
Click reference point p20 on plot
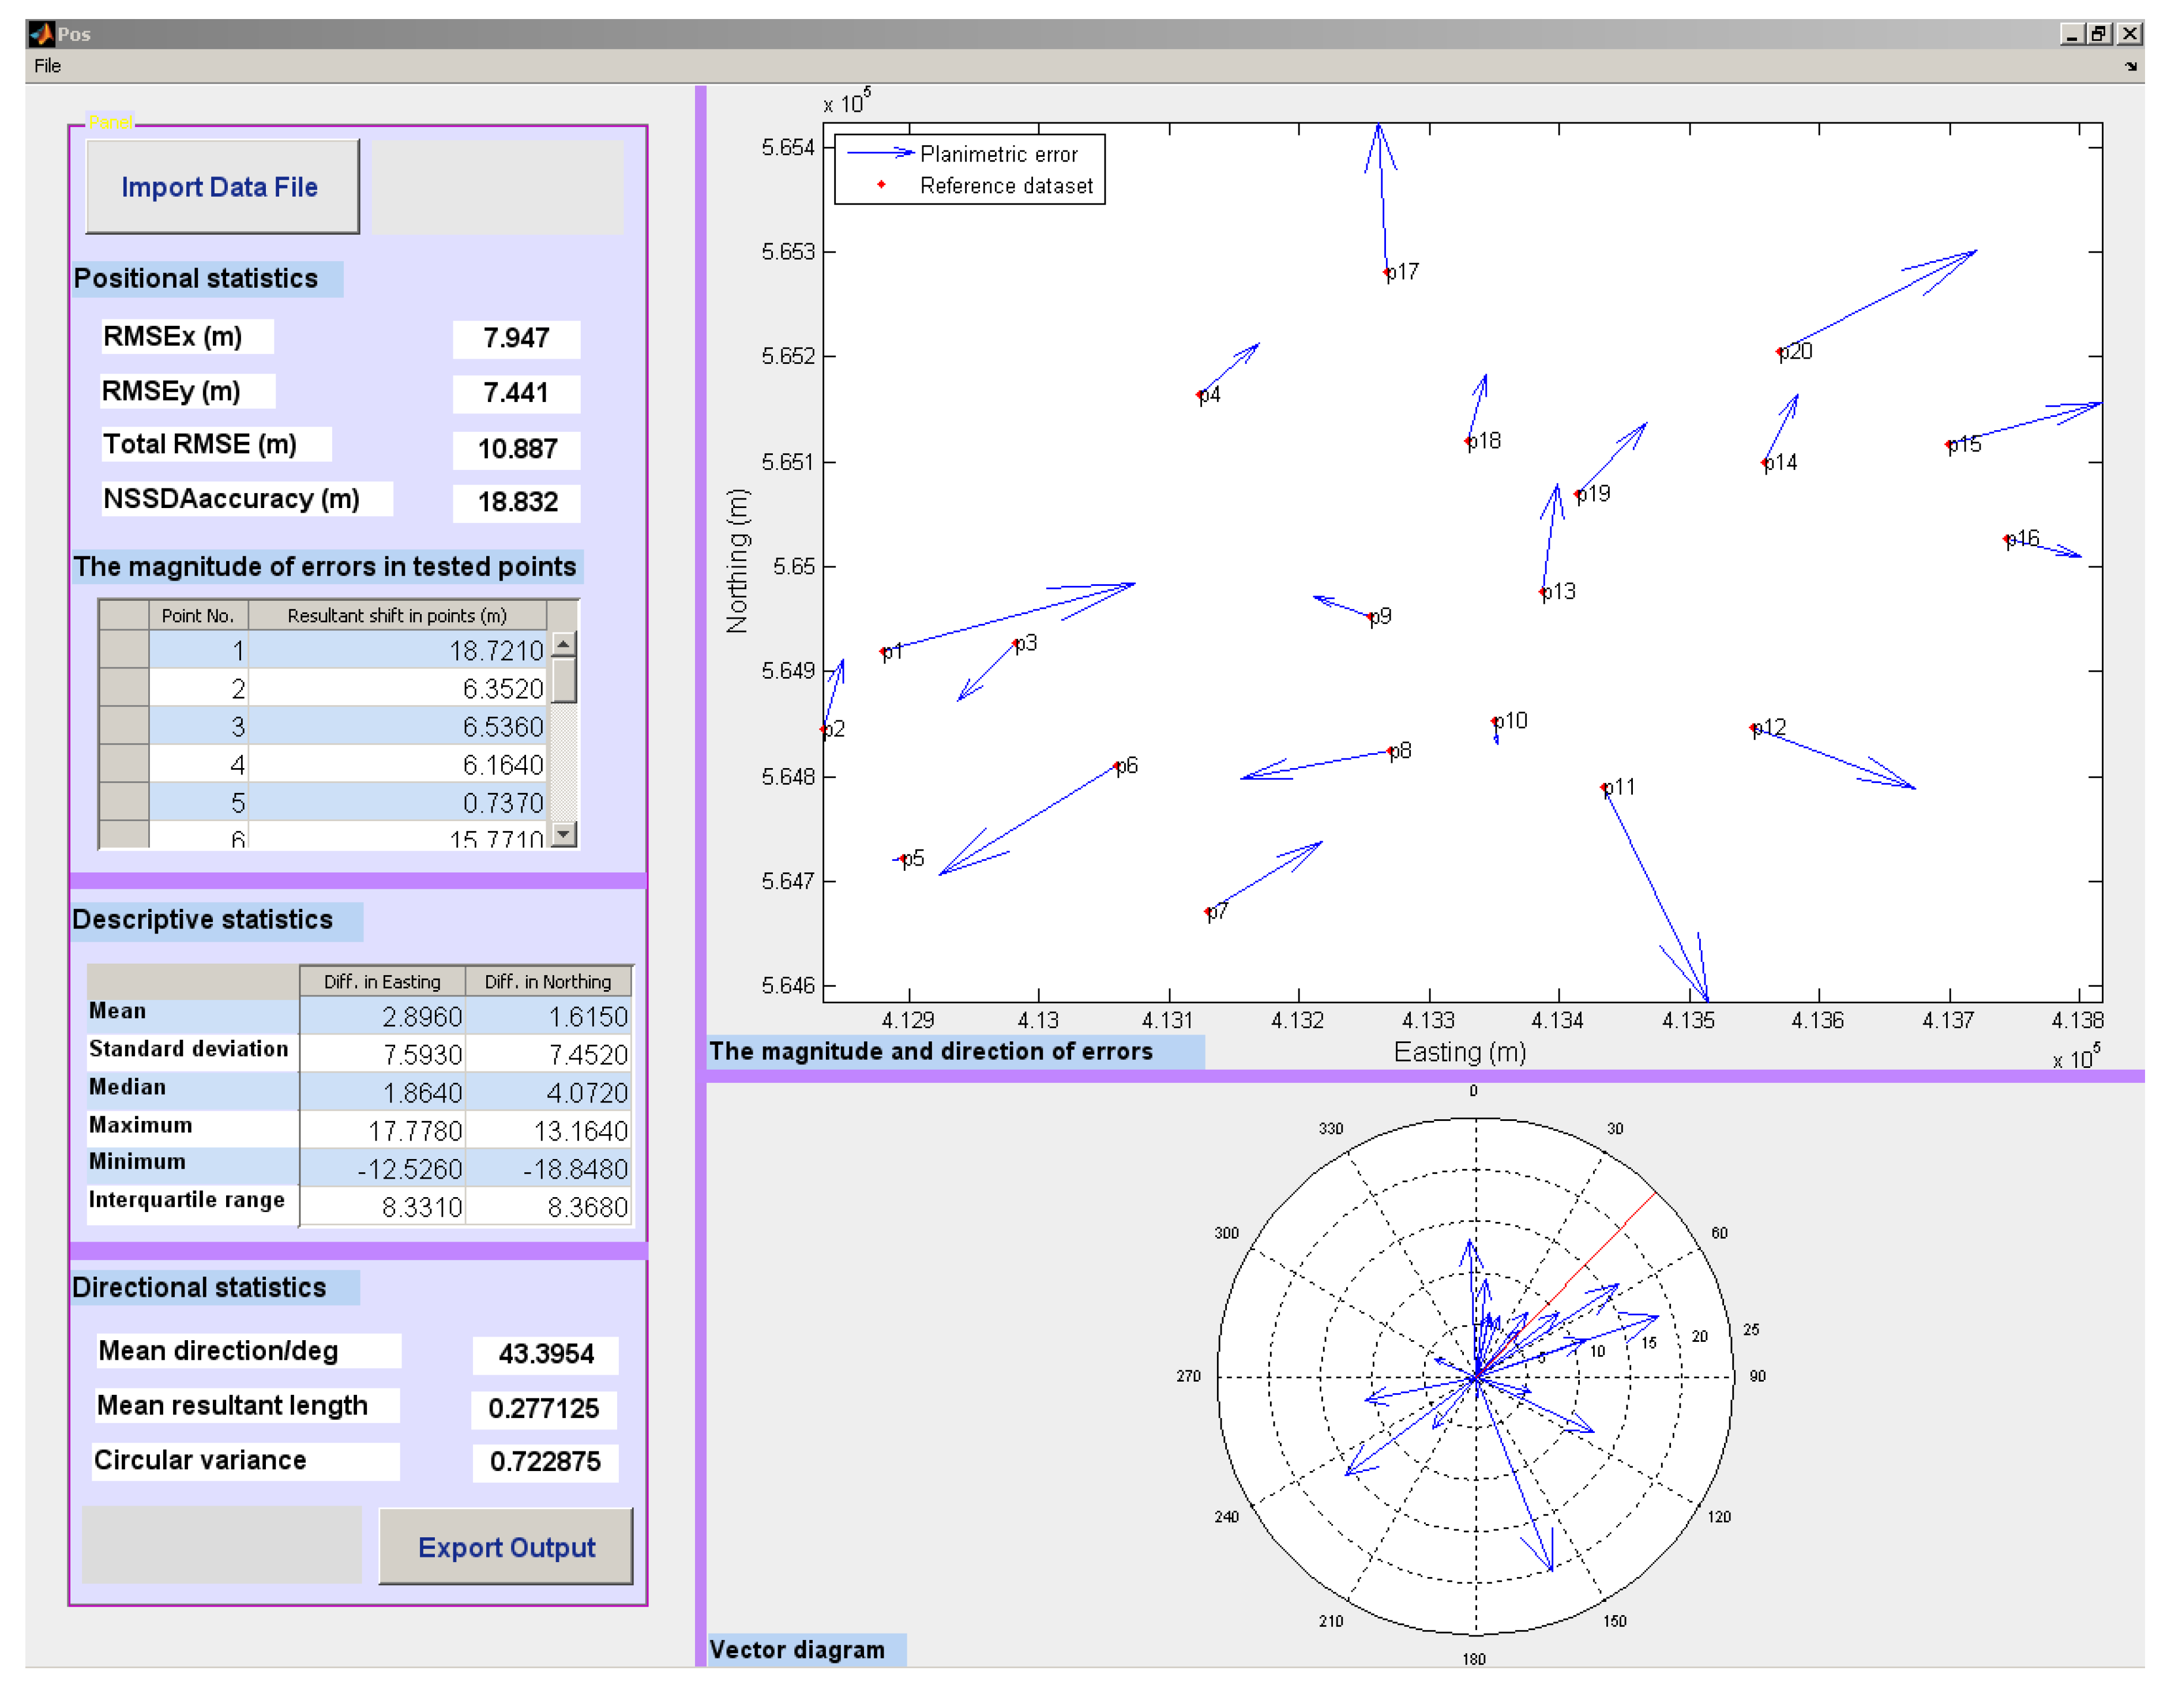1779,352
